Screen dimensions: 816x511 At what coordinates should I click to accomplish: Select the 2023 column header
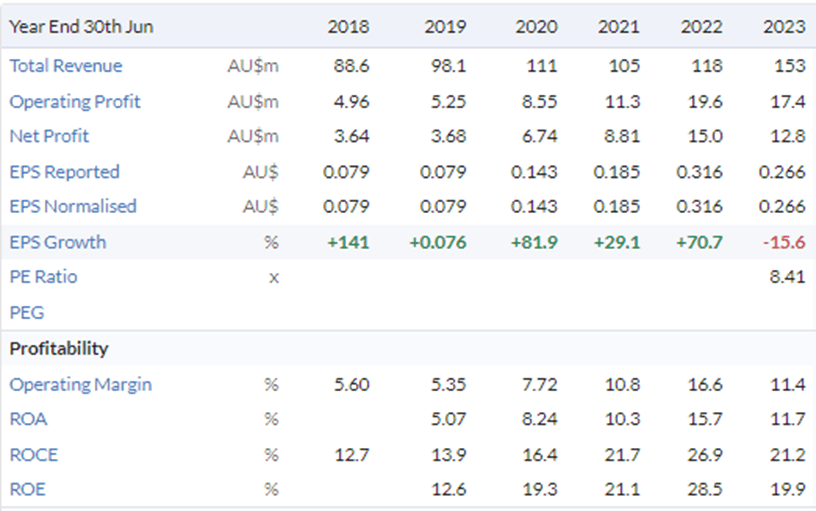[x=782, y=27]
